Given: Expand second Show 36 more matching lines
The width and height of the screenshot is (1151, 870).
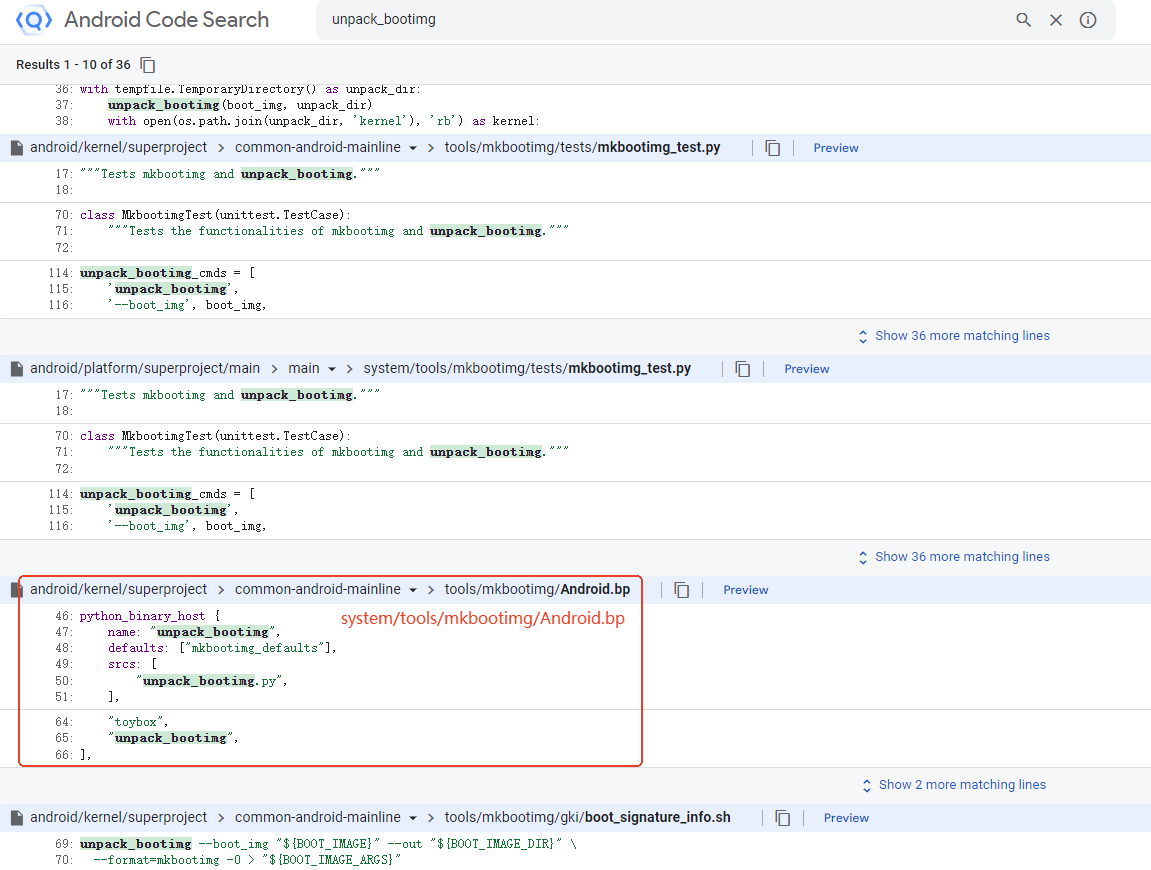Looking at the screenshot, I should point(954,557).
